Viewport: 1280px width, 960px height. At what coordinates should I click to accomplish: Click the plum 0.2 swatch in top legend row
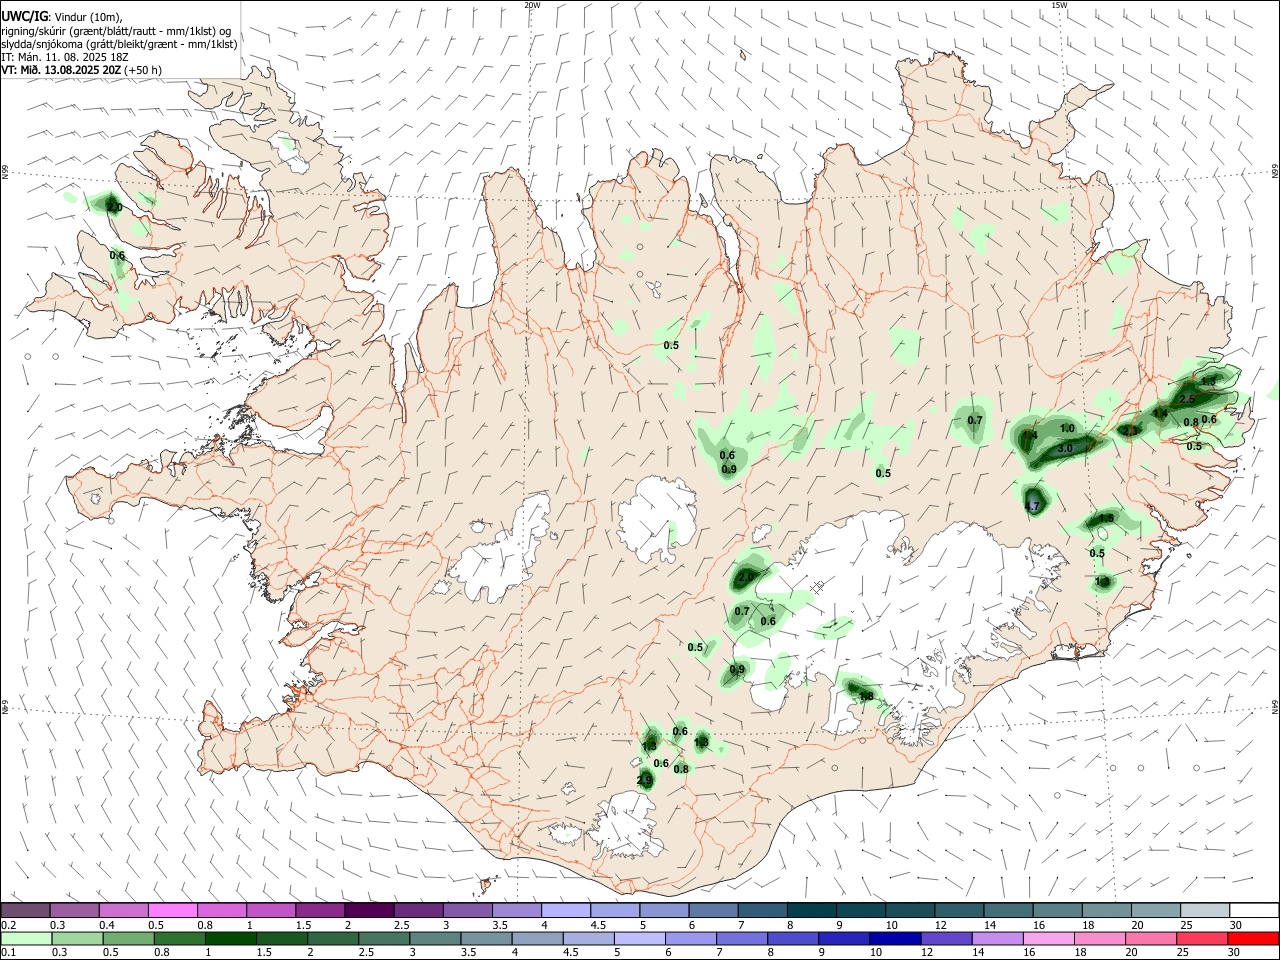point(25,911)
